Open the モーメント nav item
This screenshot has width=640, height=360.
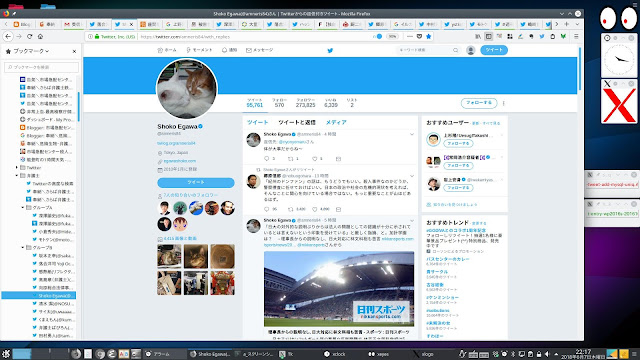tap(199, 50)
